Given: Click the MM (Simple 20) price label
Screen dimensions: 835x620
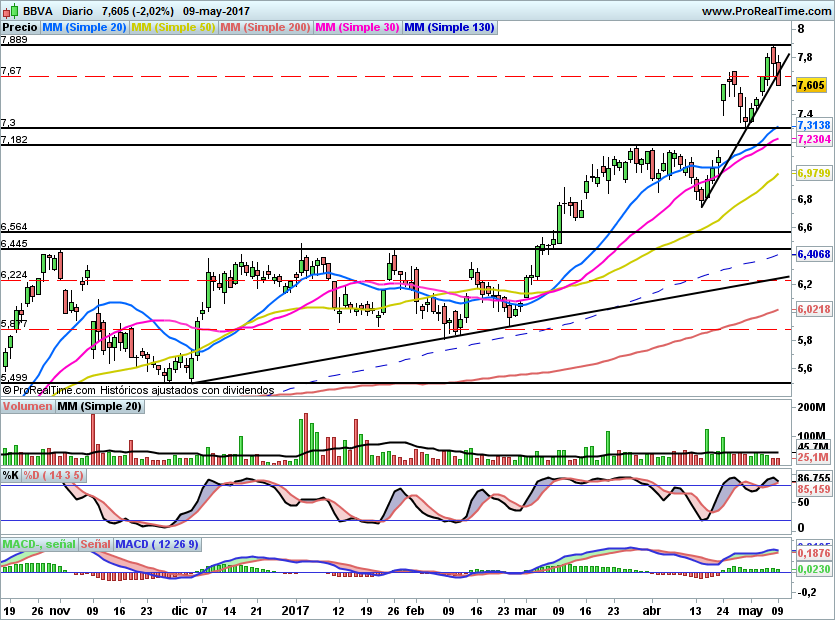Looking at the screenshot, I should coord(86,28).
